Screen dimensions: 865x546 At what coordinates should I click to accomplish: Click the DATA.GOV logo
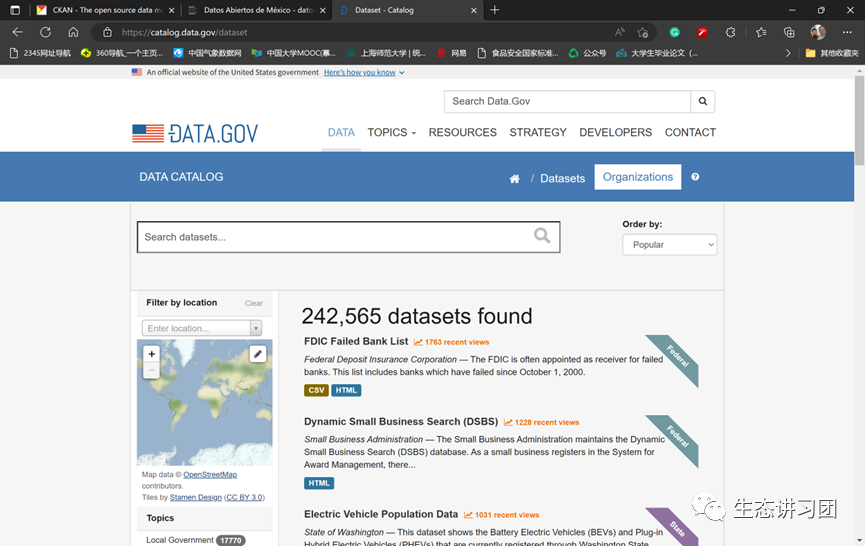pyautogui.click(x=195, y=133)
